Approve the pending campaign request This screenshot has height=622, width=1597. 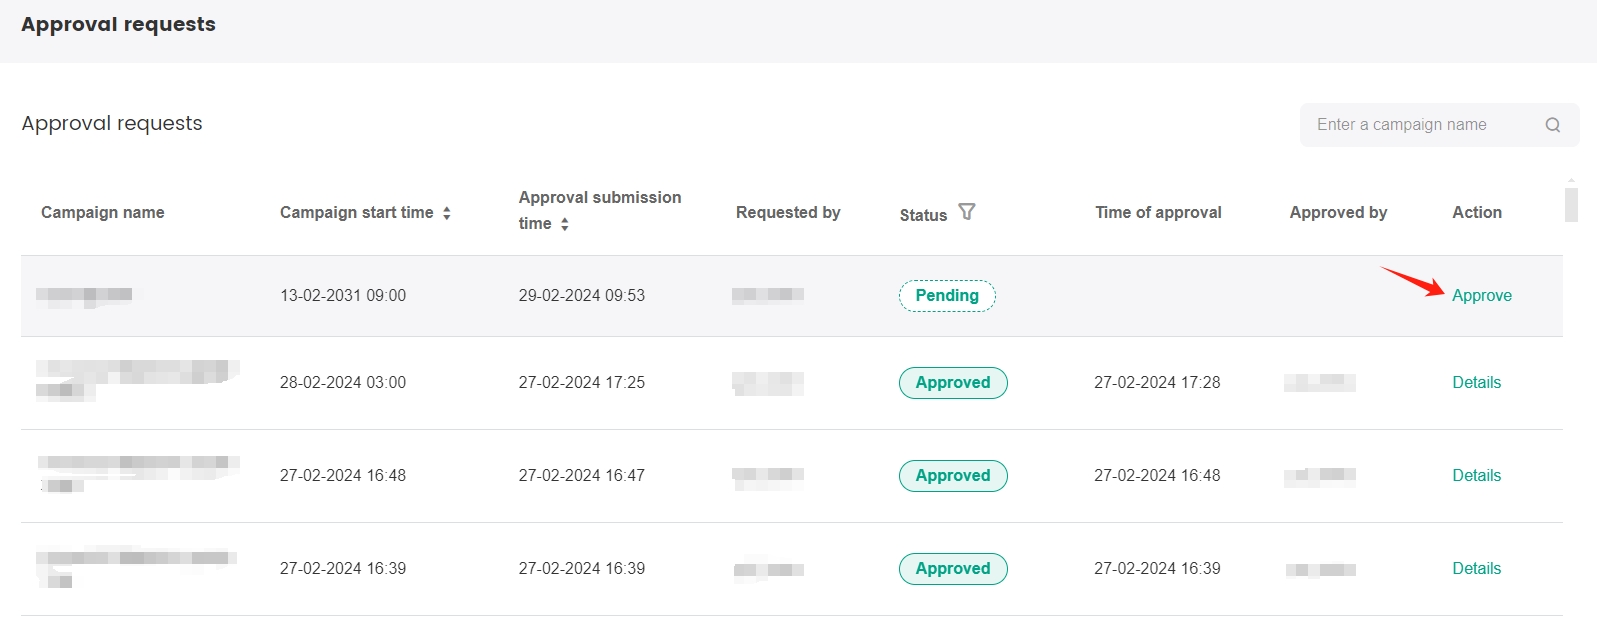coord(1481,296)
